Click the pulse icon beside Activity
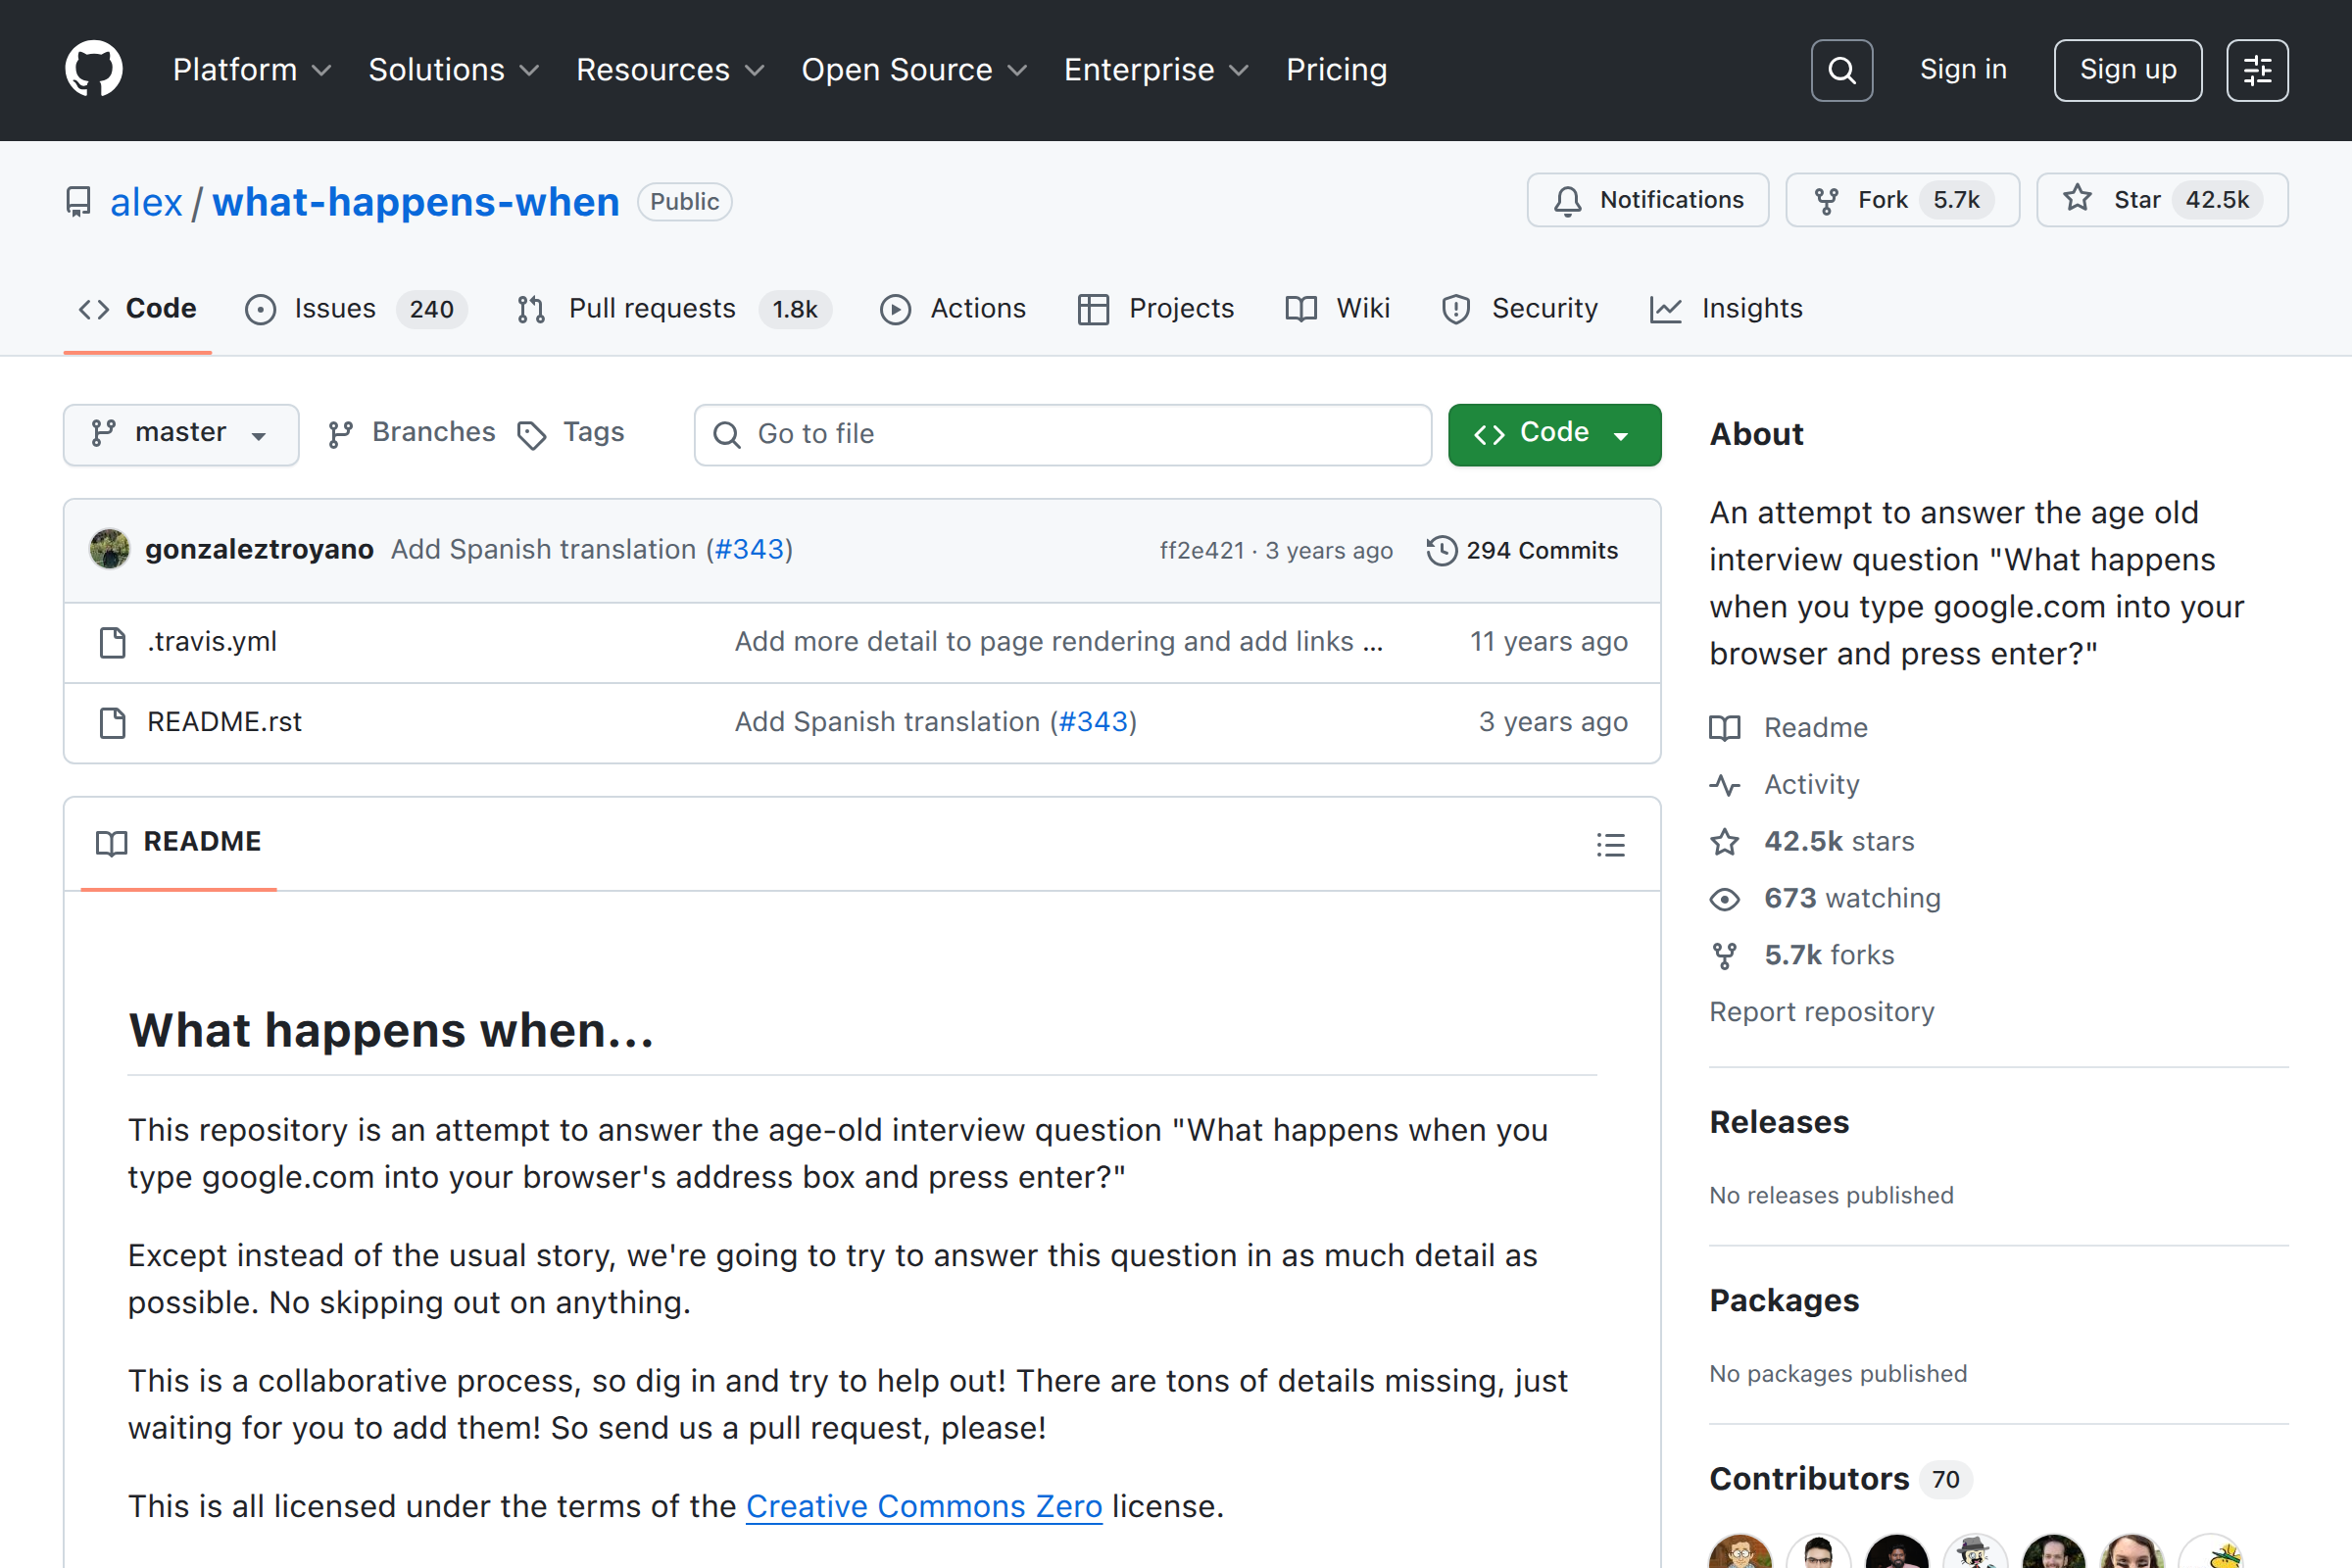 pos(1724,785)
